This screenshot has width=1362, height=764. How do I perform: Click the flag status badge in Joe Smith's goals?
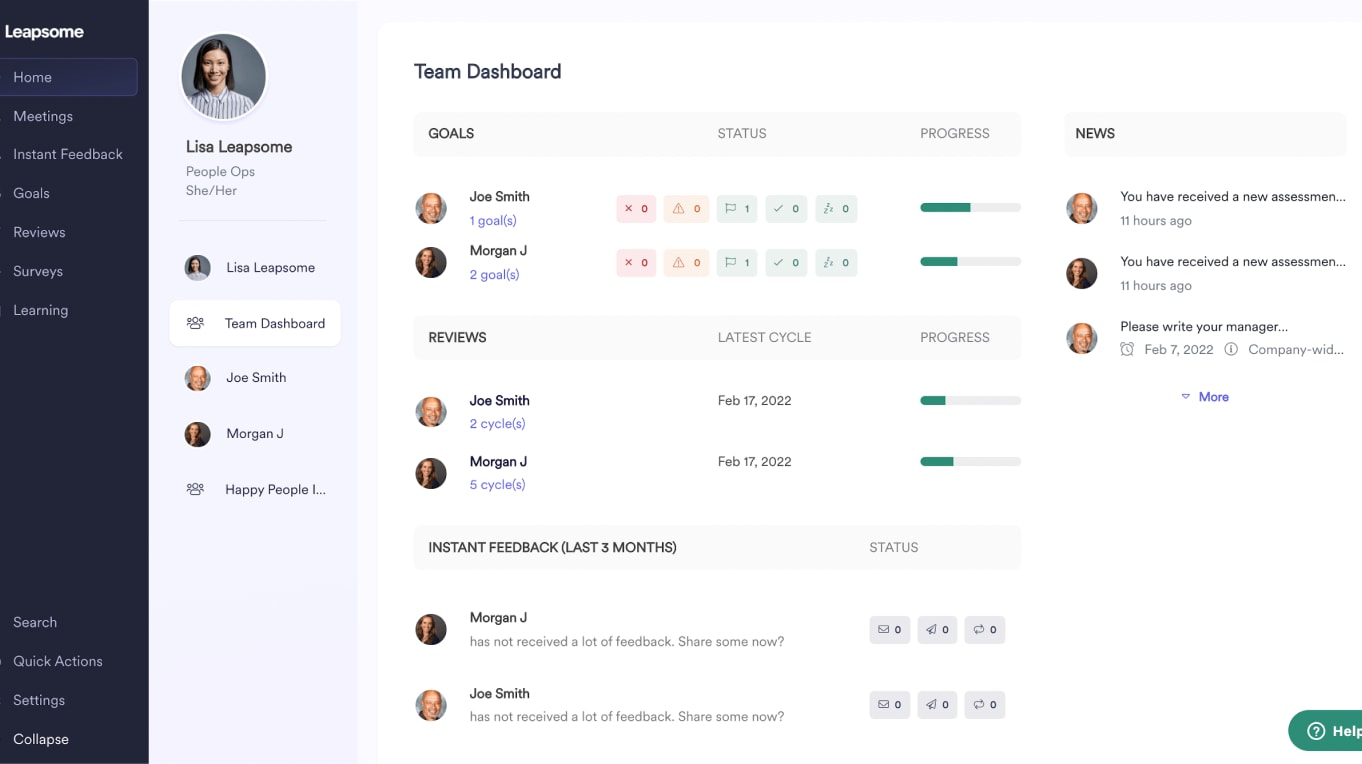pyautogui.click(x=736, y=209)
